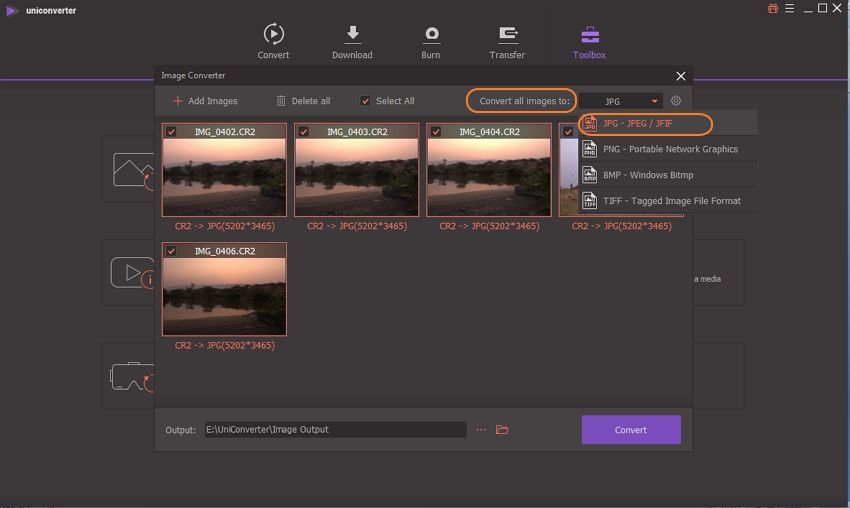Uncheck the Select All checkbox
The height and width of the screenshot is (508, 850).
[x=366, y=101]
